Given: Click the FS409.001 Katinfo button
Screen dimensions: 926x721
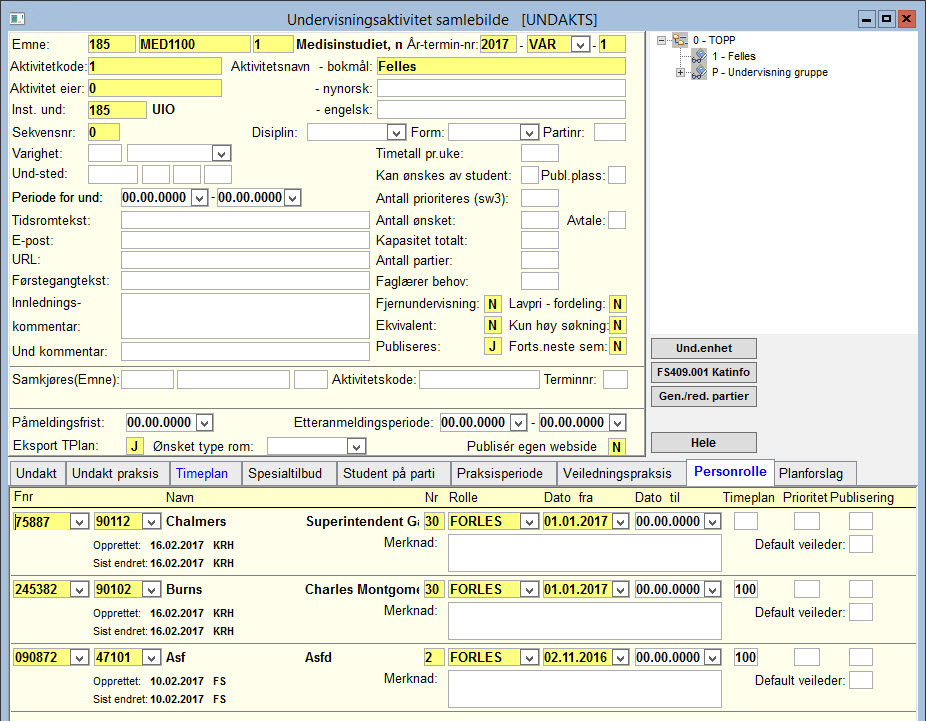Looking at the screenshot, I should coord(704,373).
